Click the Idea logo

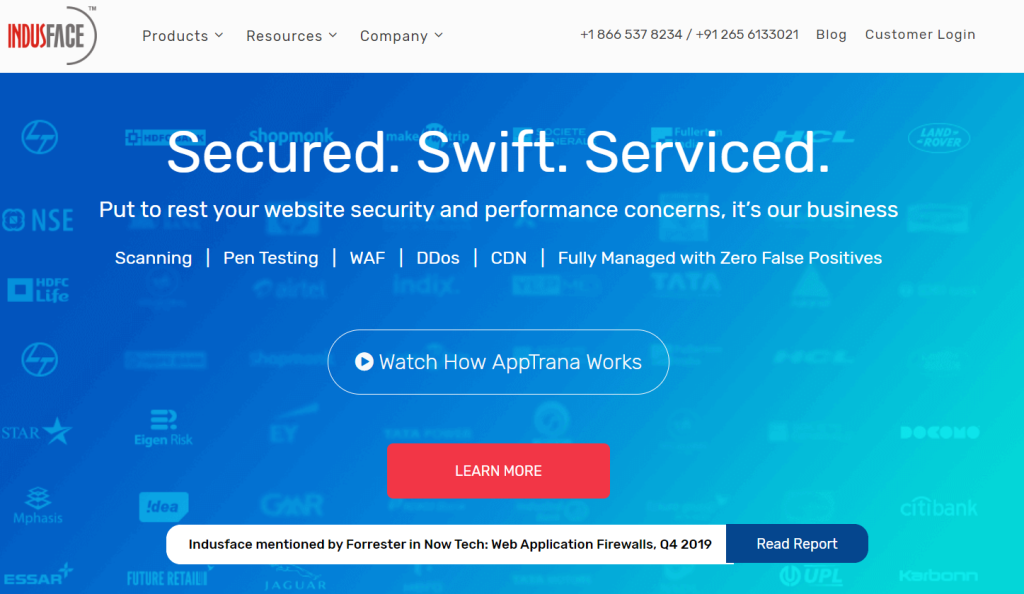pos(163,506)
